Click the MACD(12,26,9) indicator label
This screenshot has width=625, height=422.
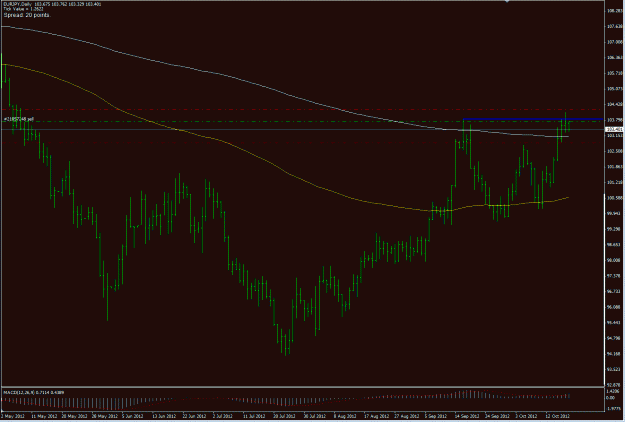click(x=33, y=393)
